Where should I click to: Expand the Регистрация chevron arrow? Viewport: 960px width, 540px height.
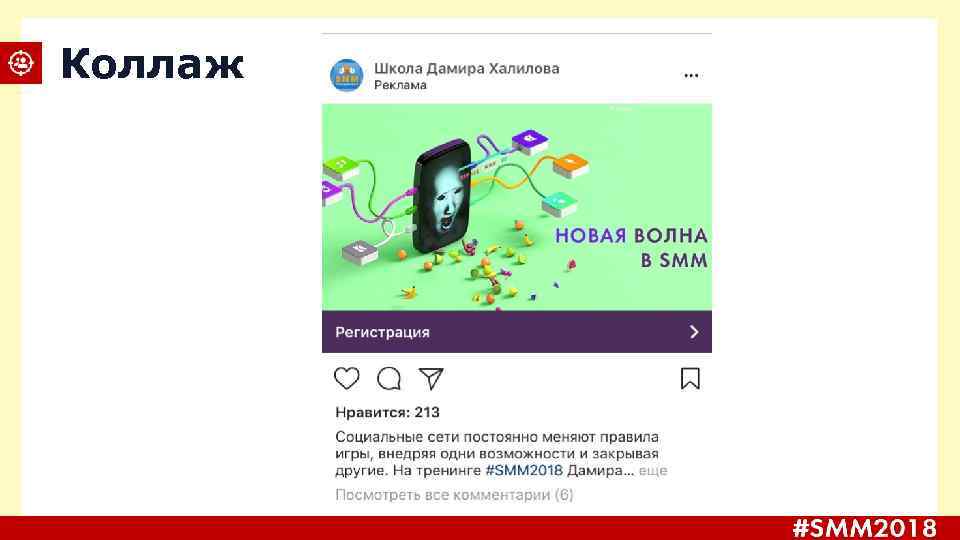coord(694,332)
